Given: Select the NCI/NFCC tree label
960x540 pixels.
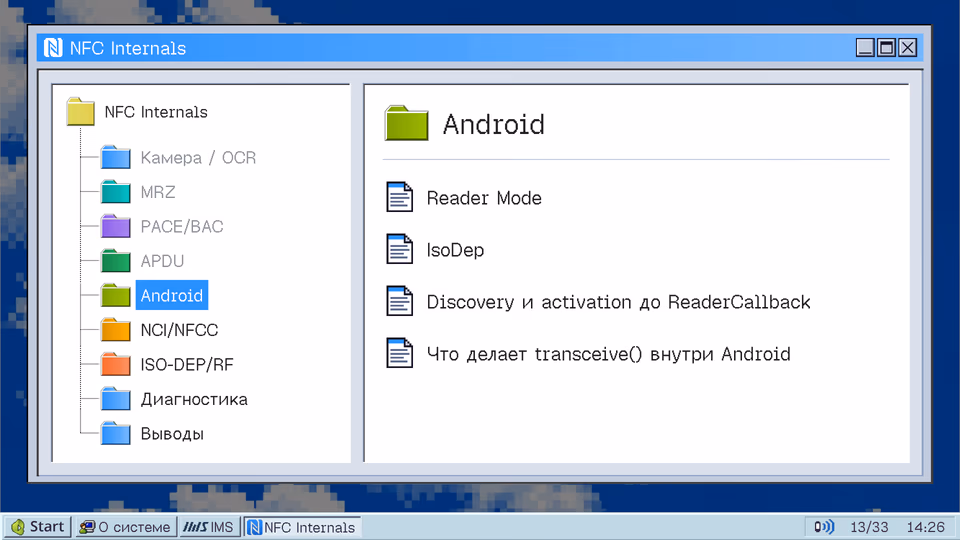Looking at the screenshot, I should 179,330.
